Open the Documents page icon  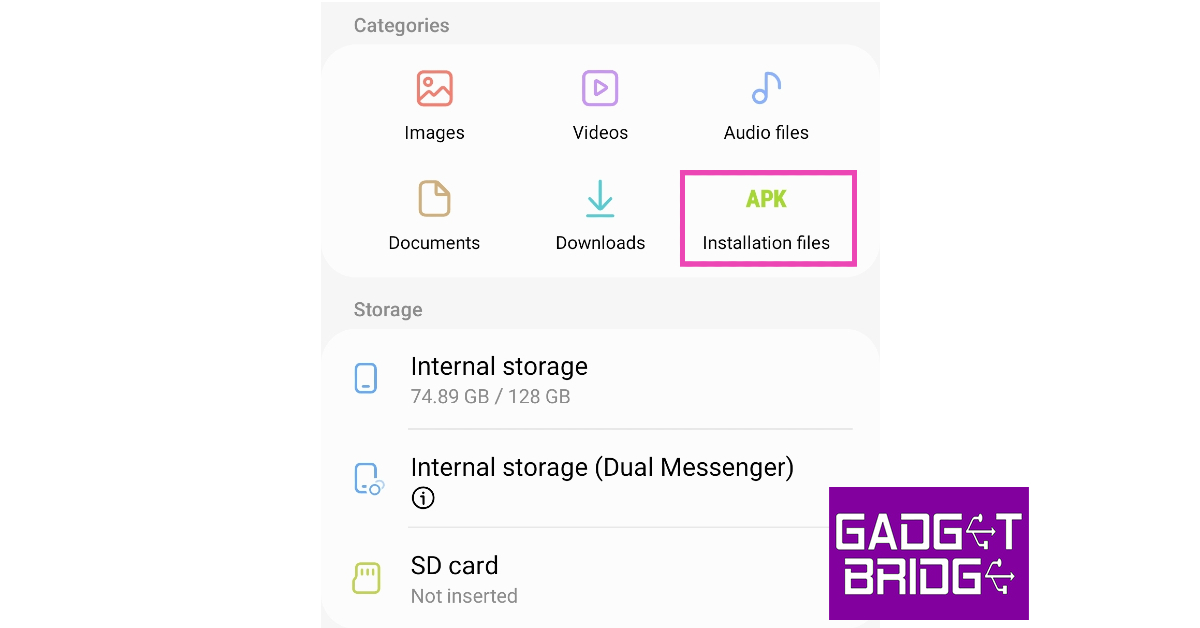(x=434, y=198)
